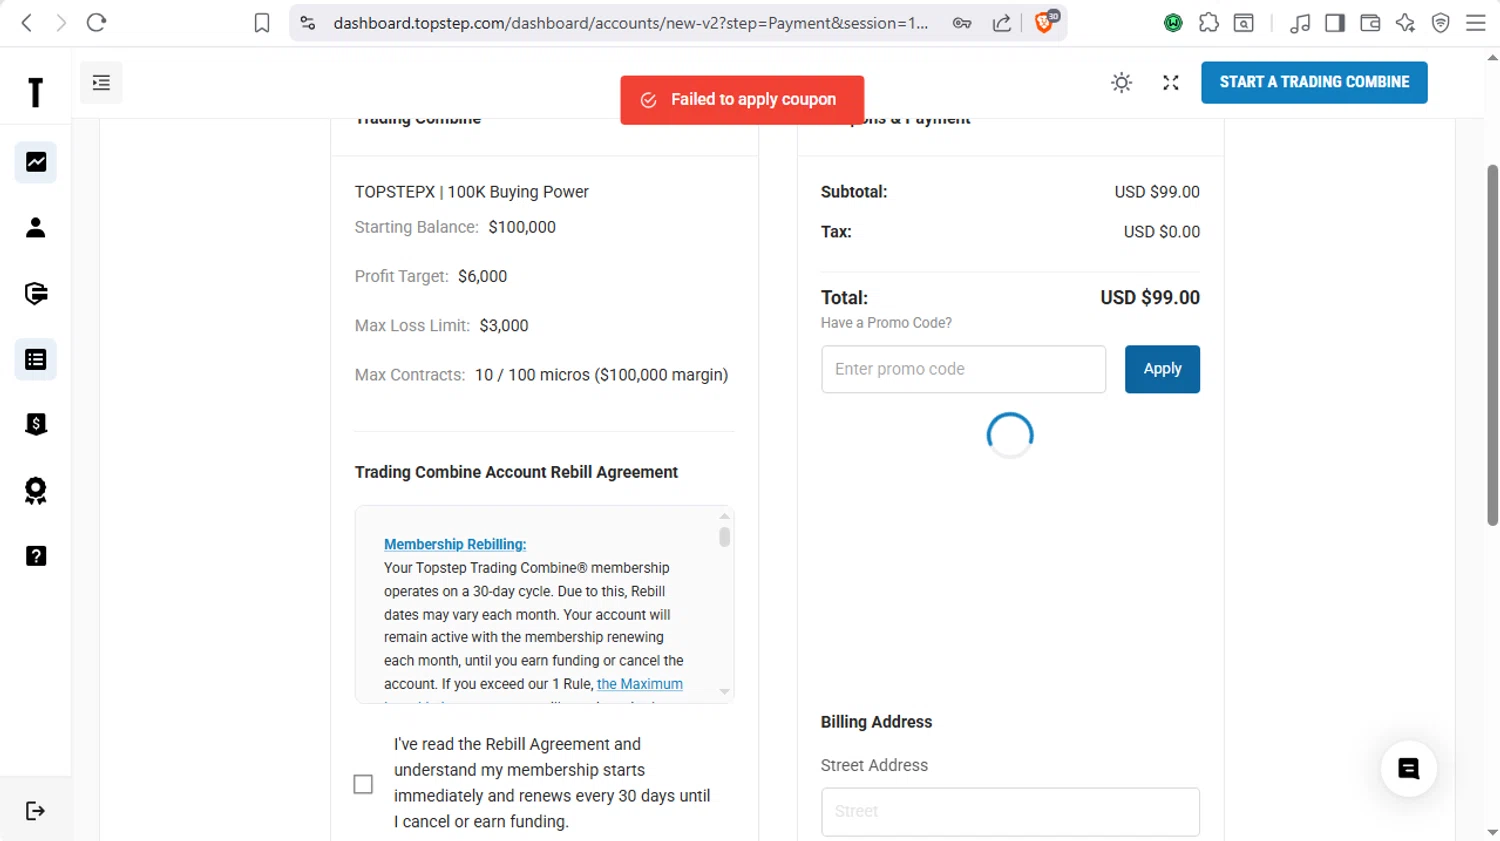Dismiss the Failed to apply coupon toast

click(x=742, y=100)
